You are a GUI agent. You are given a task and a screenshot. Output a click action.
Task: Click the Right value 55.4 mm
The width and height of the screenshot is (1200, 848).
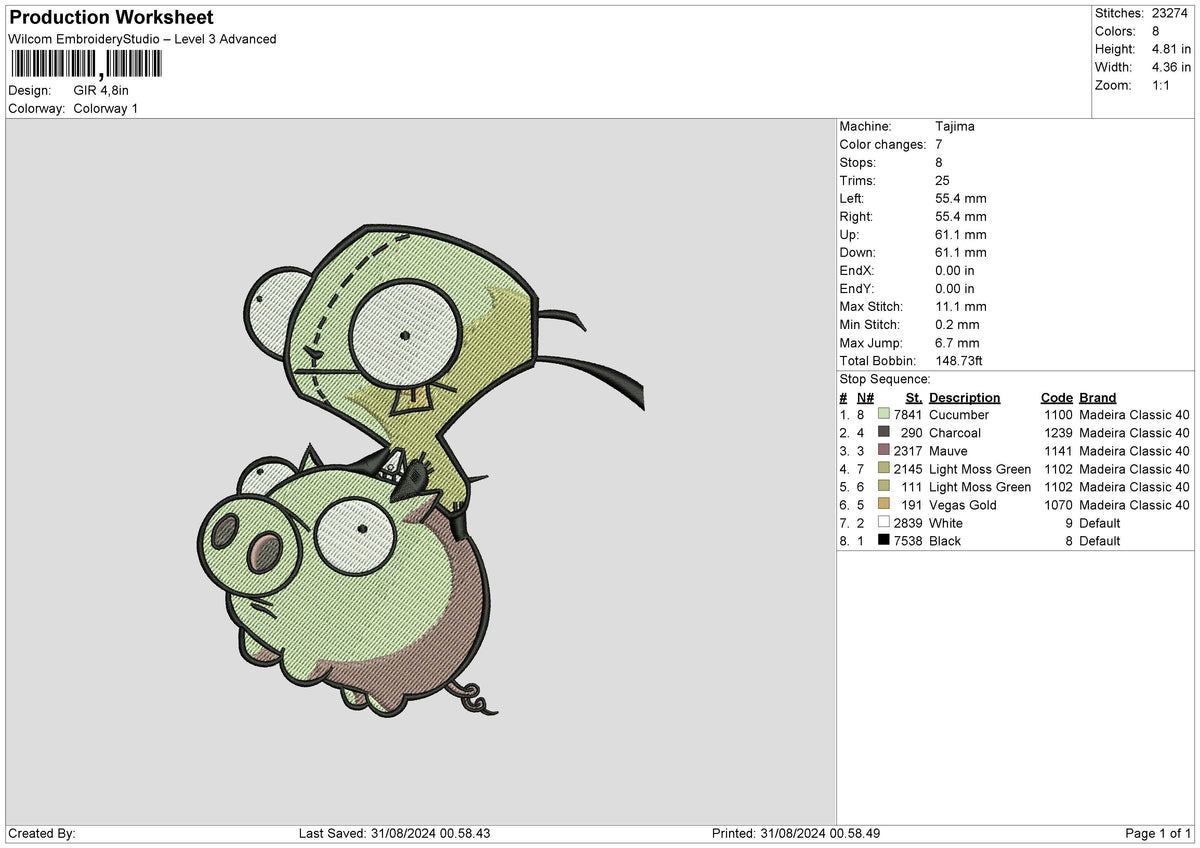(961, 216)
